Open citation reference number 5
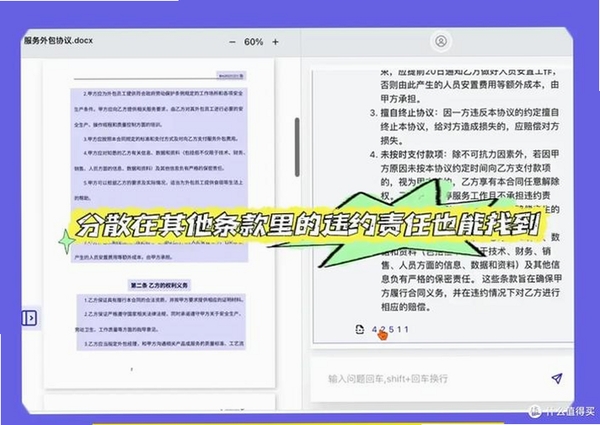 click(x=391, y=329)
